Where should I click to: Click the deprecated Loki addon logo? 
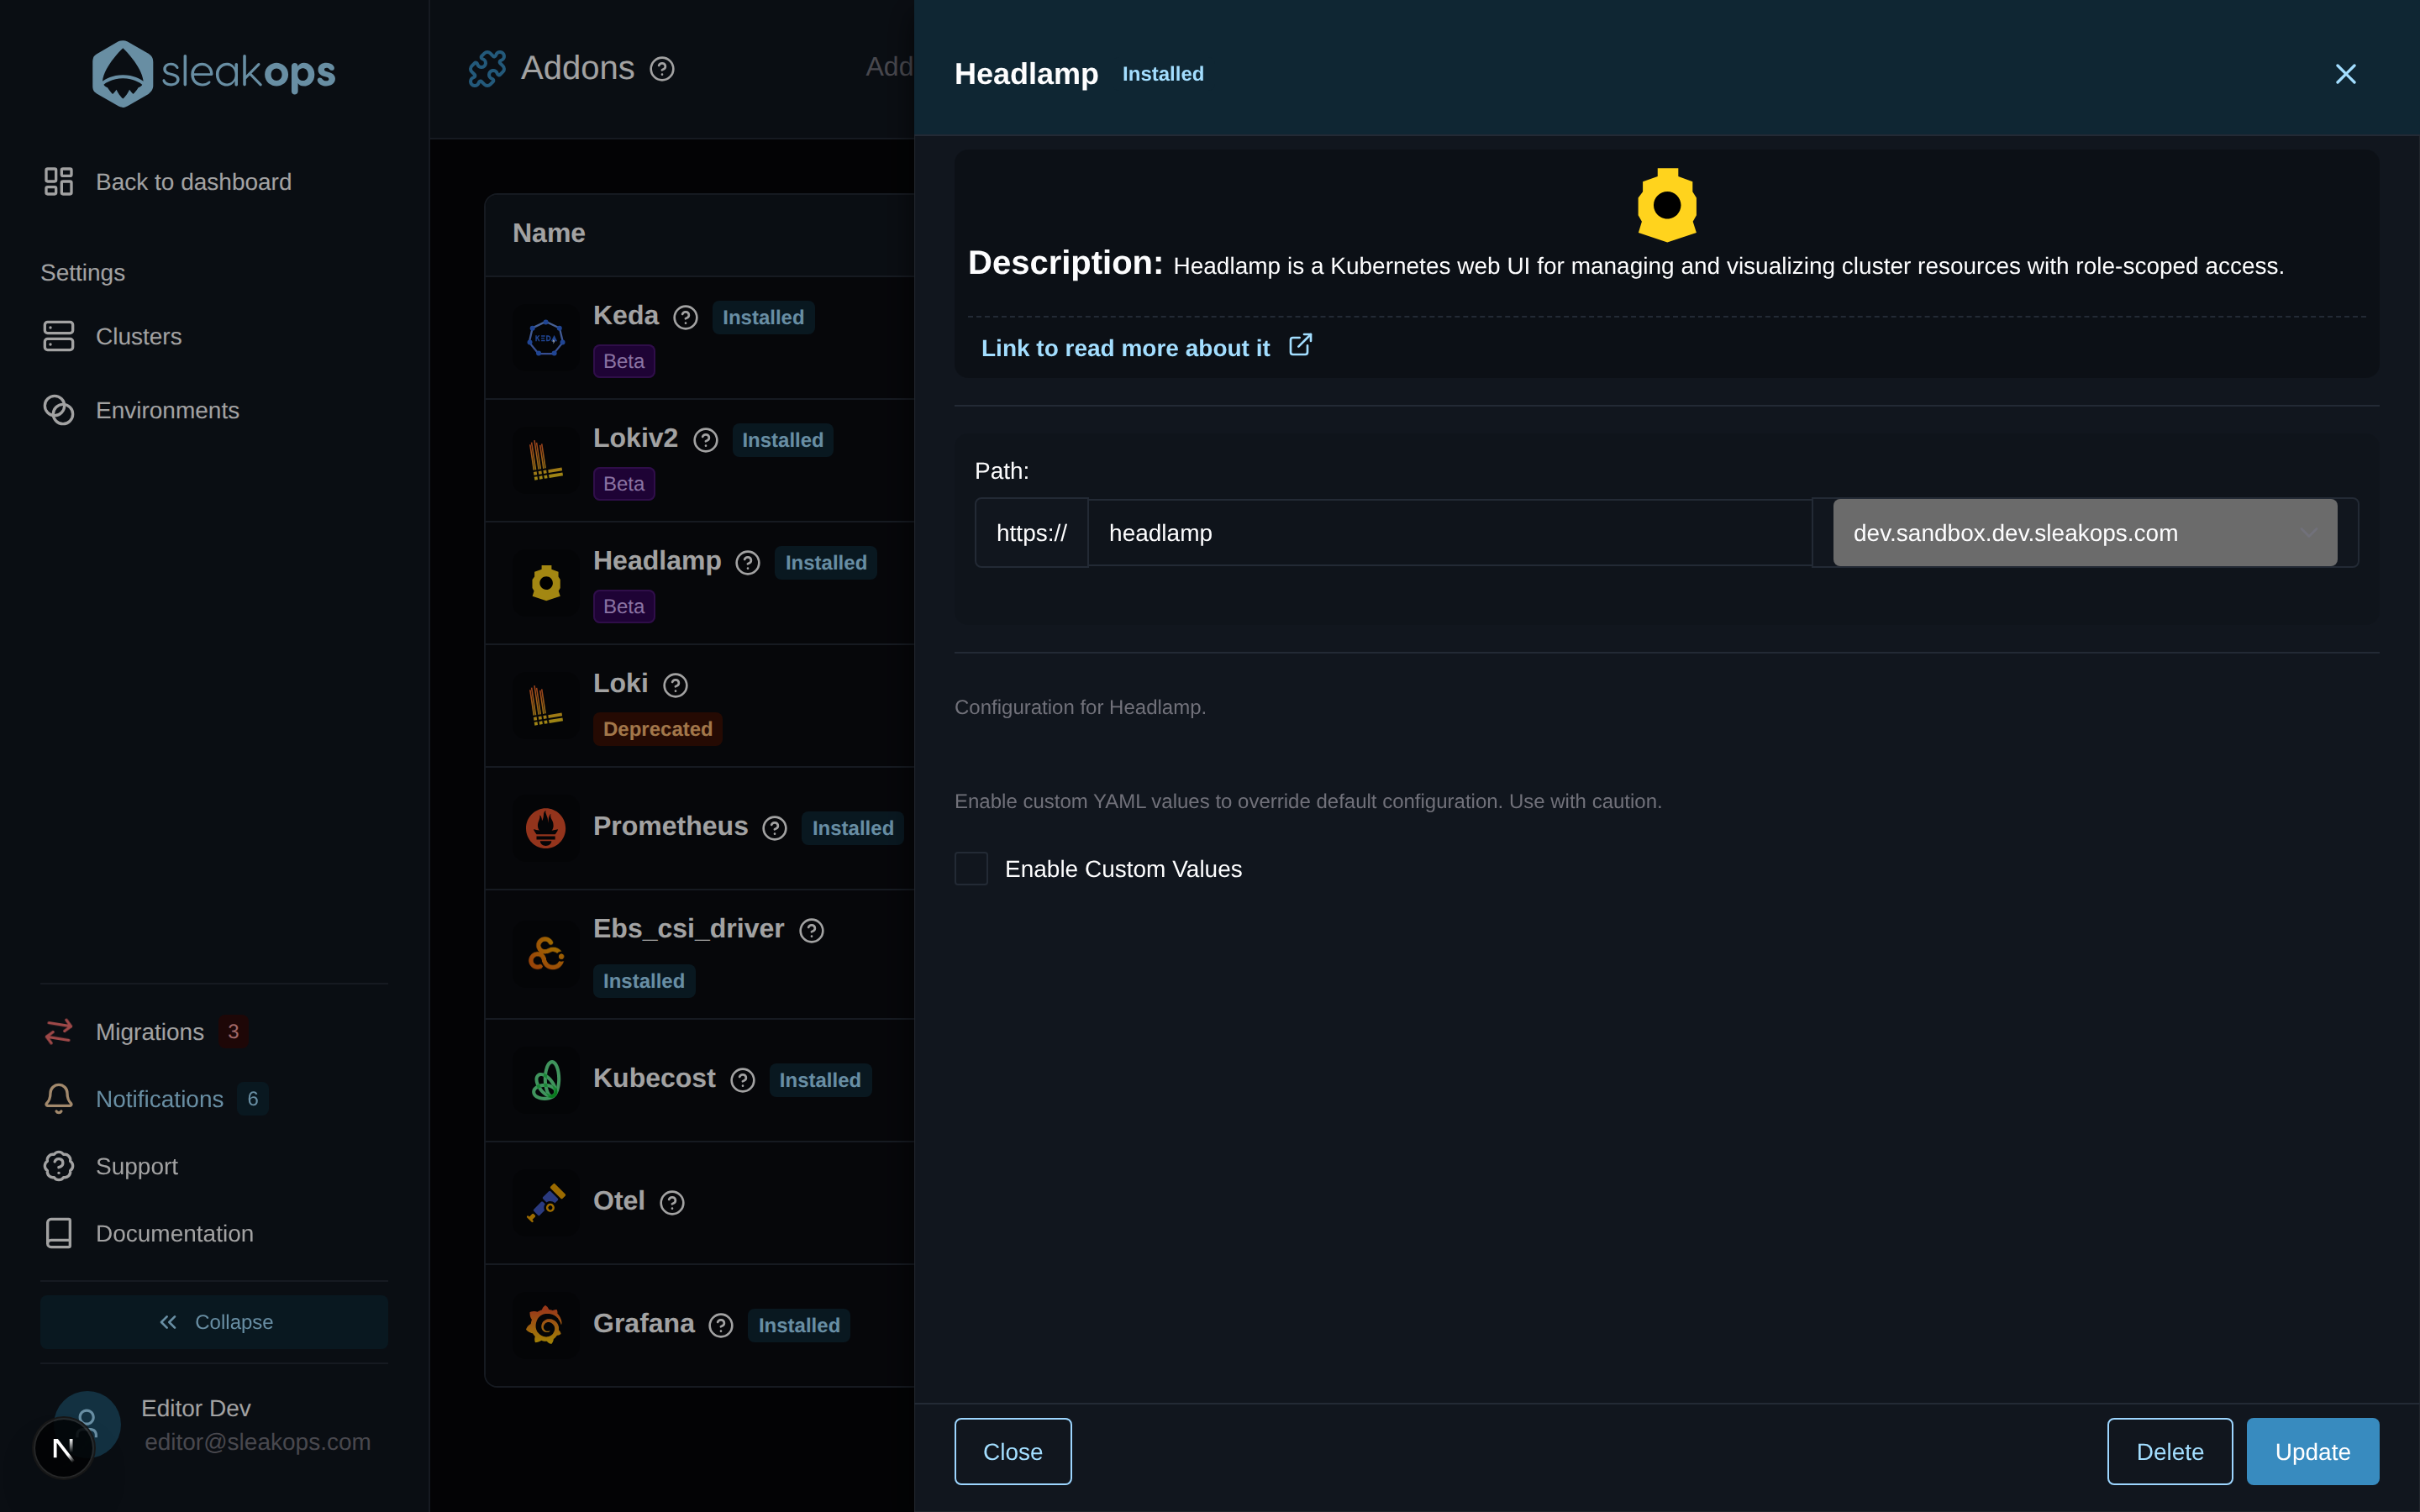tap(546, 706)
